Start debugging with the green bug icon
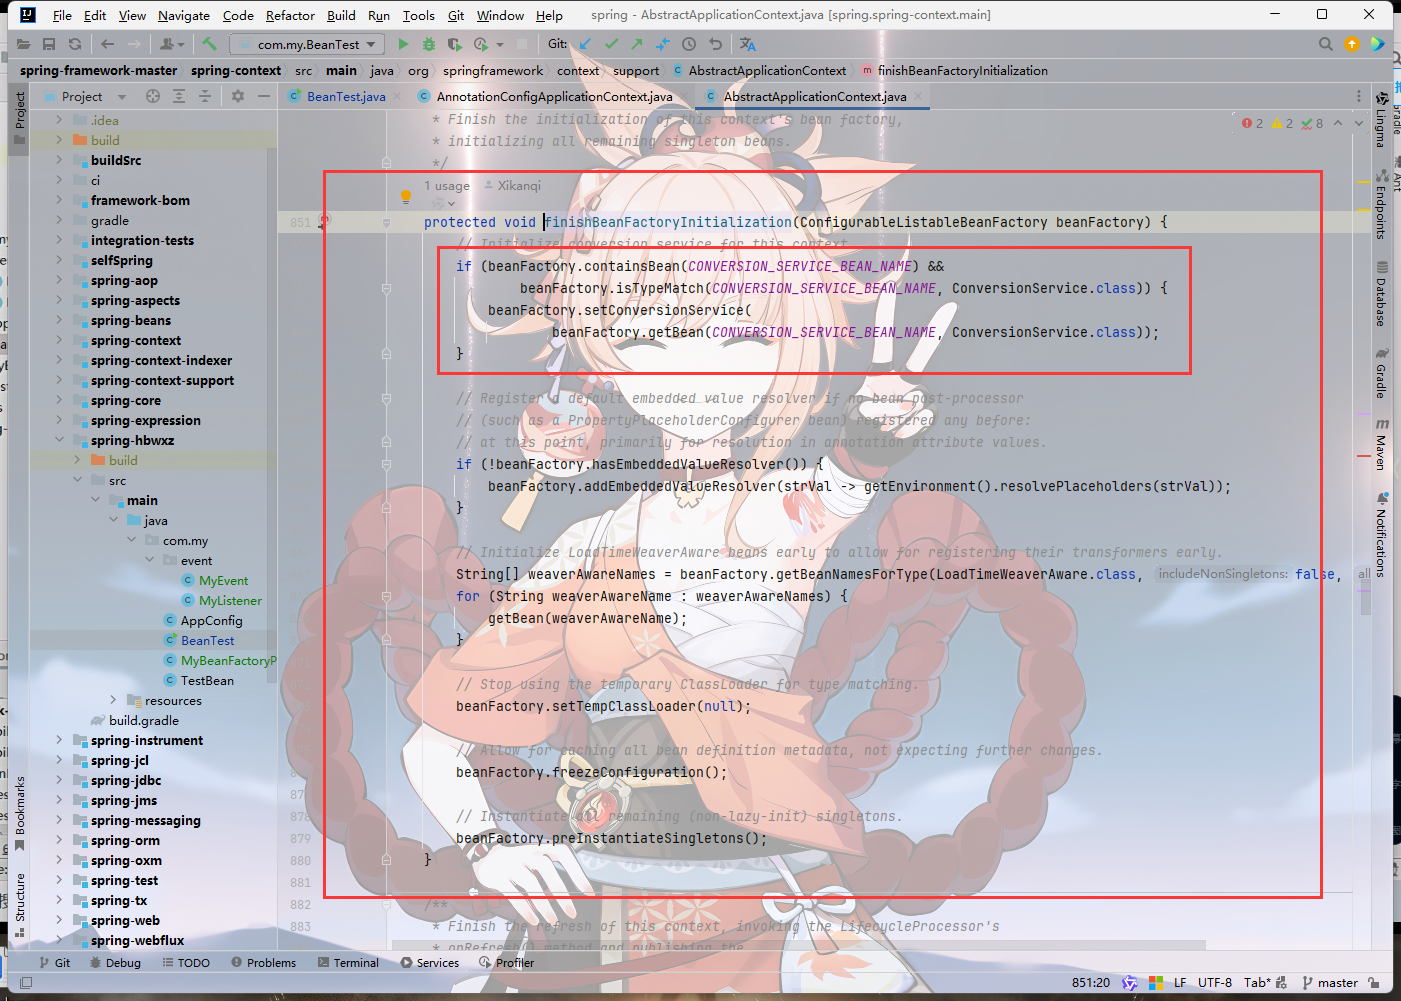This screenshot has width=1401, height=1001. click(x=429, y=44)
